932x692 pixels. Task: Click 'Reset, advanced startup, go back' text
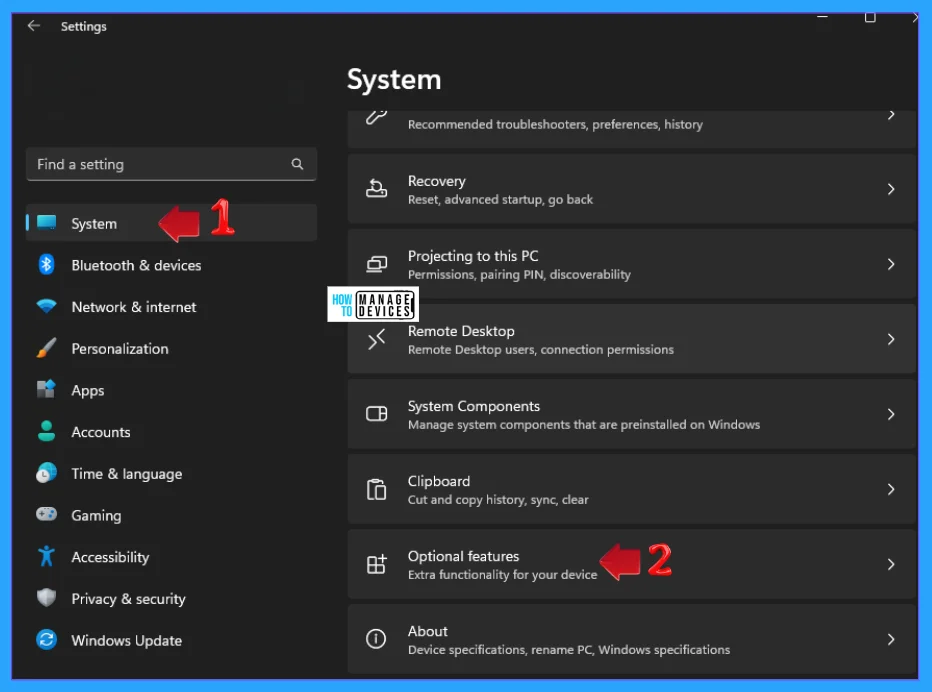[x=500, y=199]
